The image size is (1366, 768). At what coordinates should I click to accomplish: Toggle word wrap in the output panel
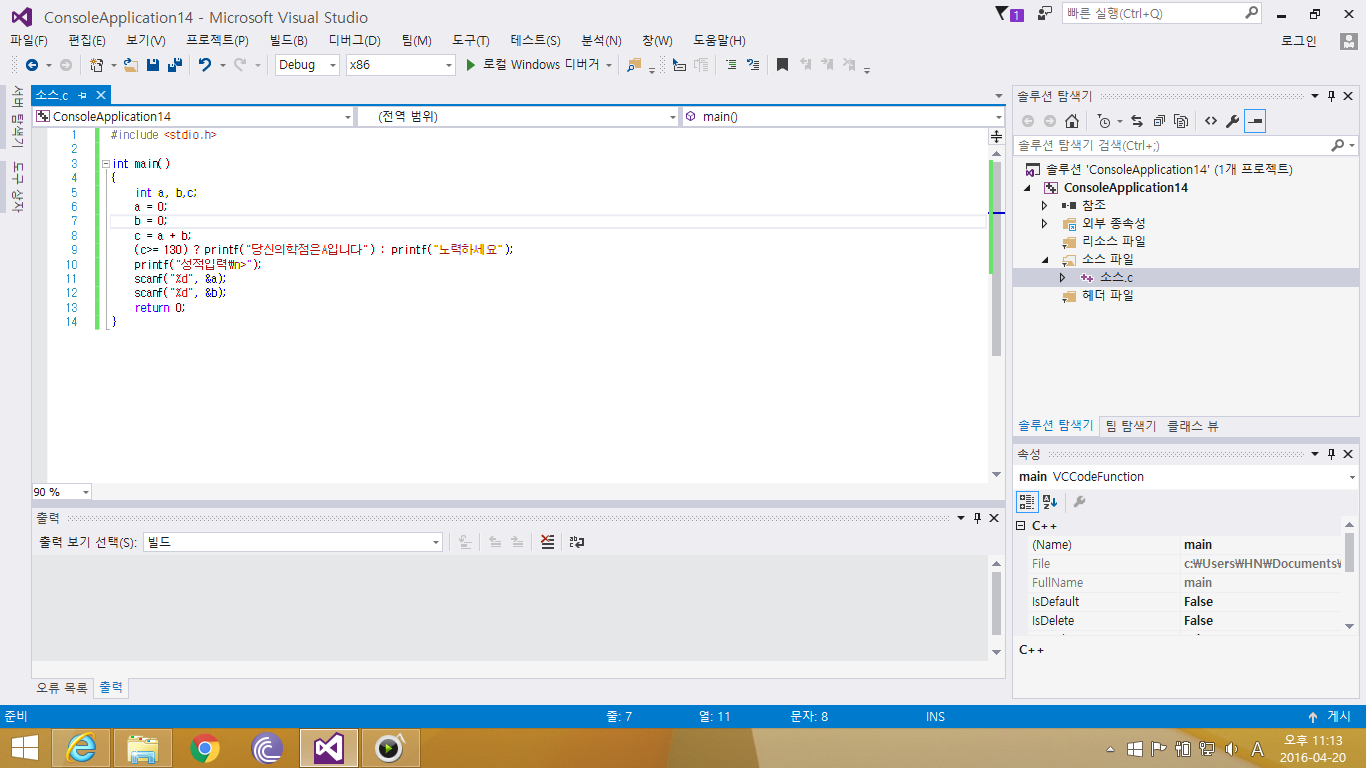[x=577, y=542]
